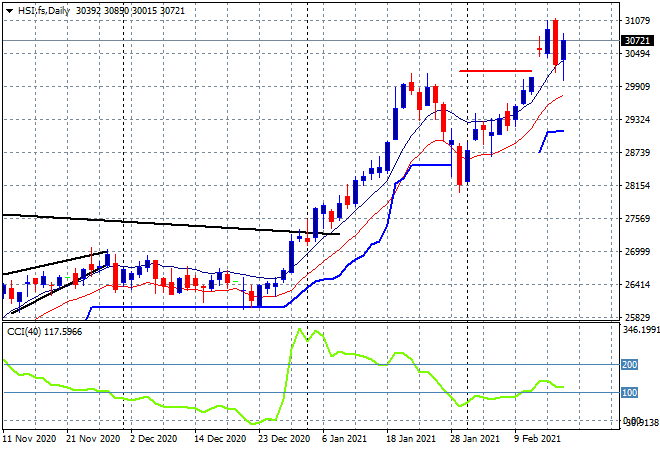This screenshot has height=450, width=660.
Task: Select the 29909 price axis value
Action: 637,87
